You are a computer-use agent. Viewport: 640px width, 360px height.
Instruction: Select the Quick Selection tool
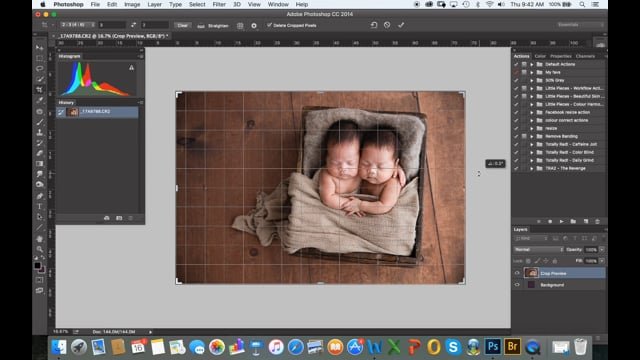(40, 79)
